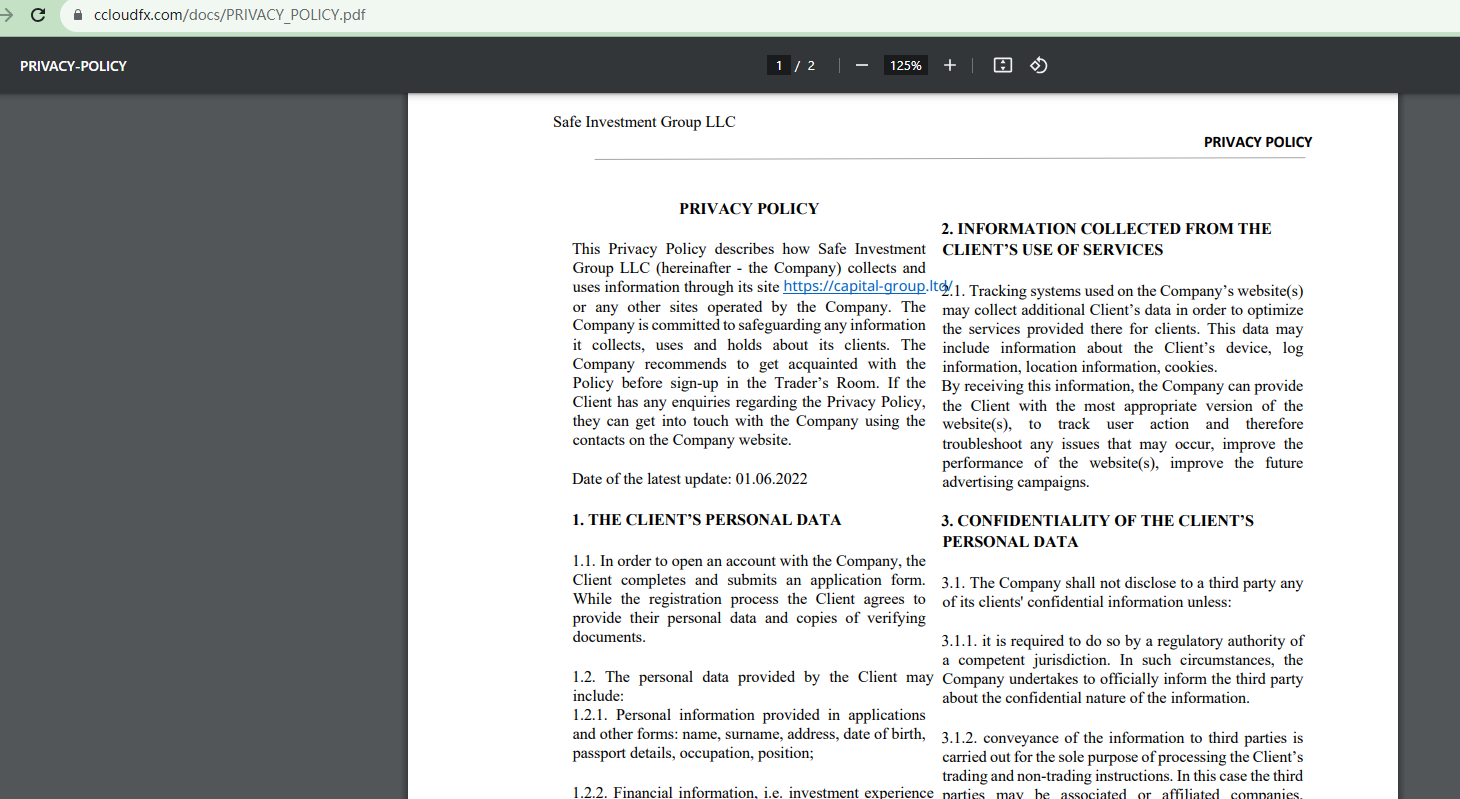Click the 125% zoom level field
This screenshot has width=1460, height=799.
click(905, 65)
